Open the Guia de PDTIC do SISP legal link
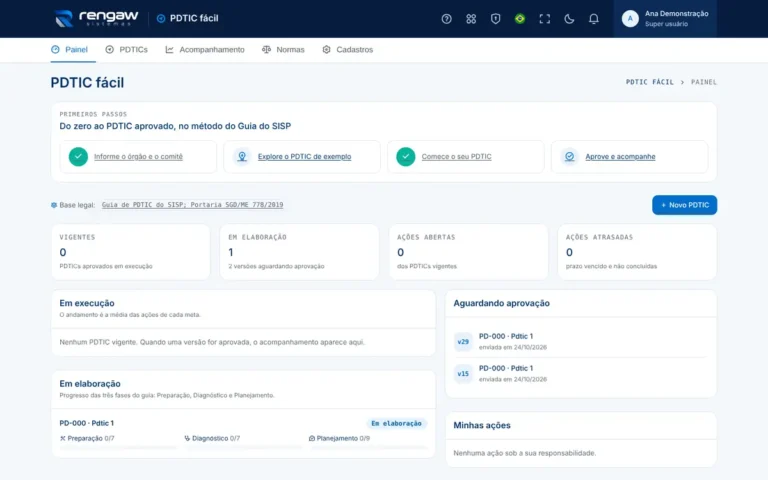768x480 pixels. [x=192, y=205]
